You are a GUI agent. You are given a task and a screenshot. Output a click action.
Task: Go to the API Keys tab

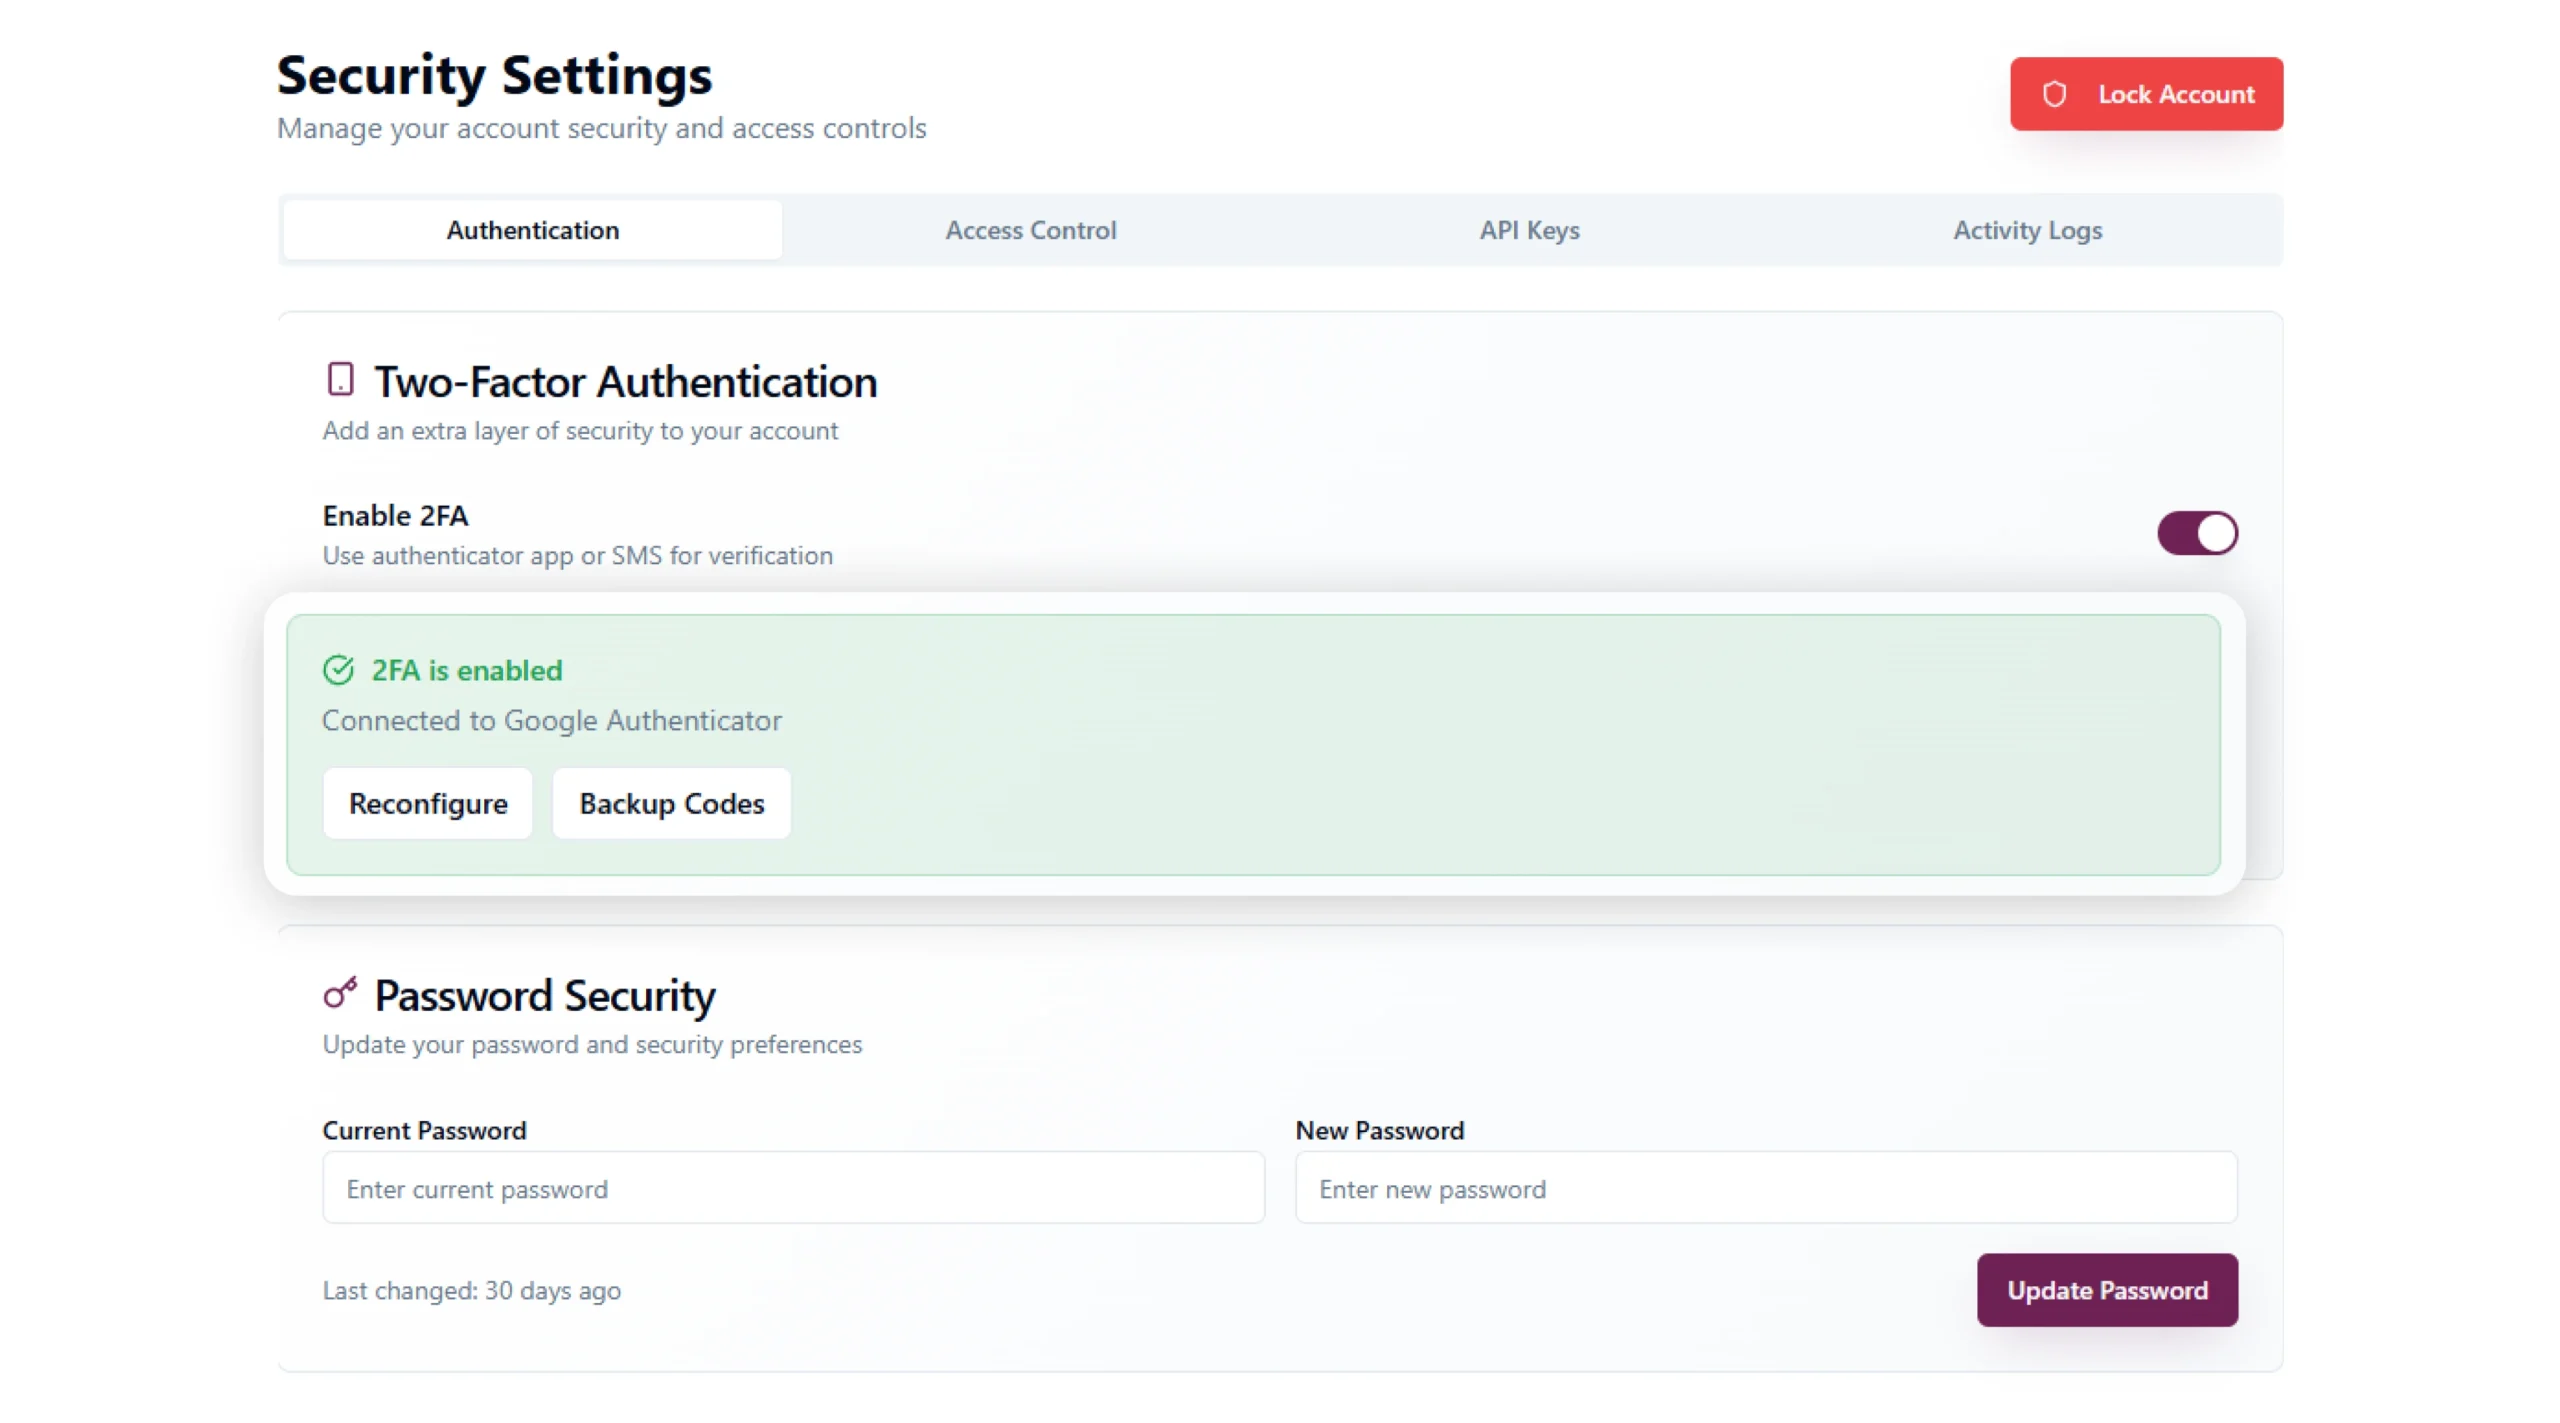(x=1529, y=230)
